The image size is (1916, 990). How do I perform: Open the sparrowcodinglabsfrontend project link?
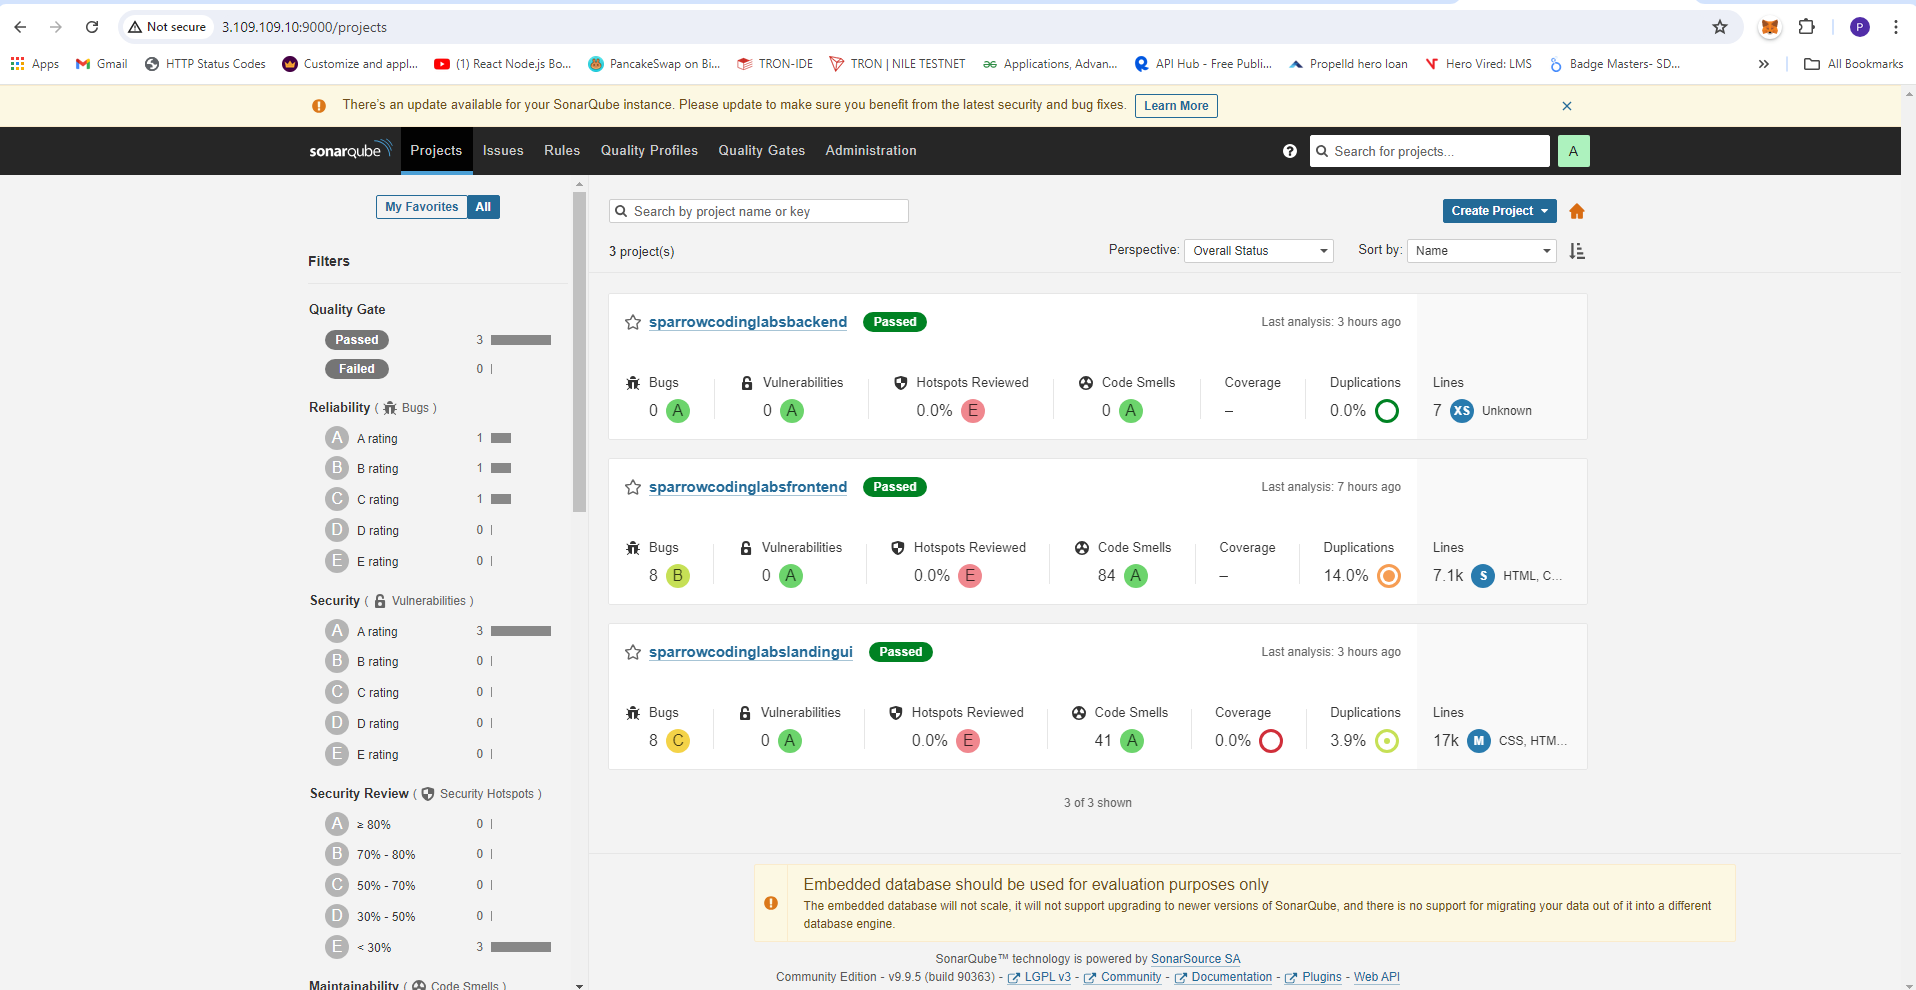click(x=748, y=487)
